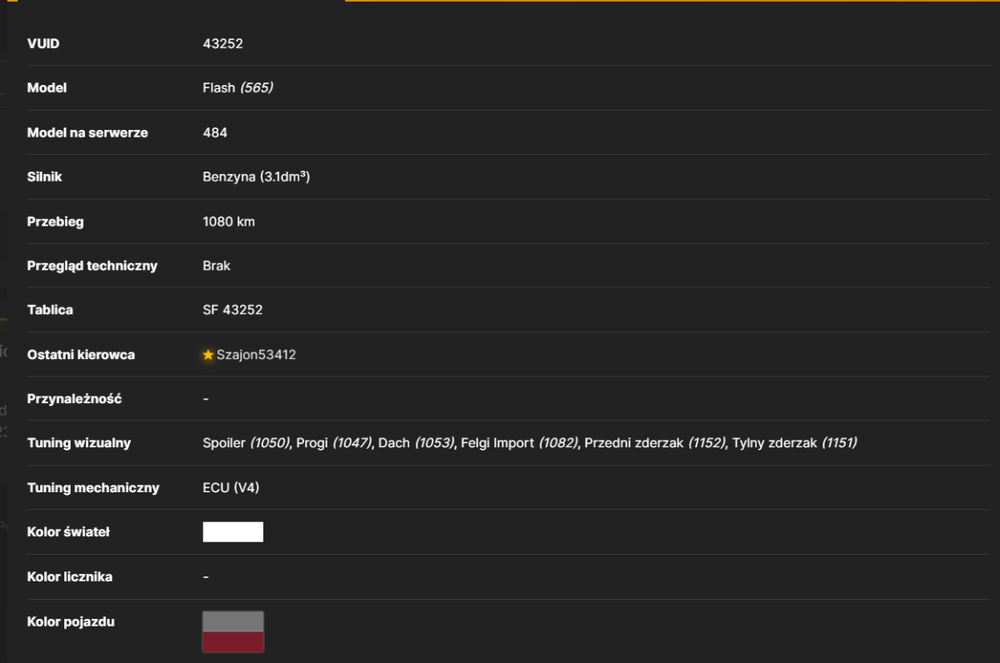Click the Przegląd techniczny label

tap(92, 266)
